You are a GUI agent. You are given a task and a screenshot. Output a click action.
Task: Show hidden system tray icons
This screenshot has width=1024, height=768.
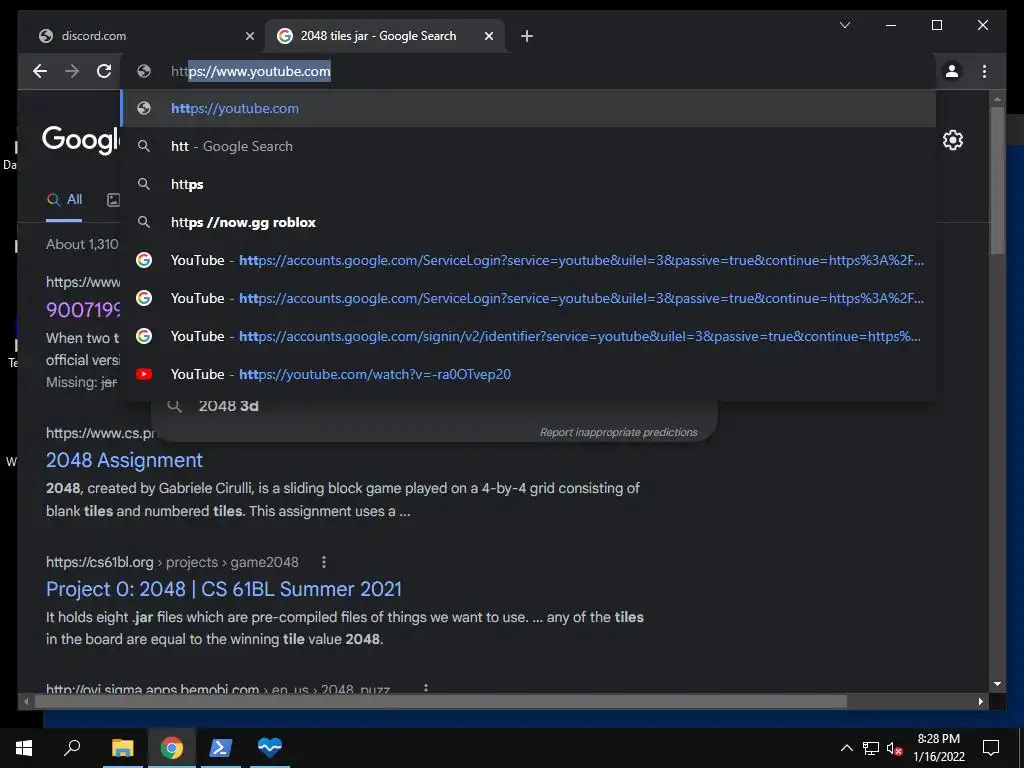846,748
